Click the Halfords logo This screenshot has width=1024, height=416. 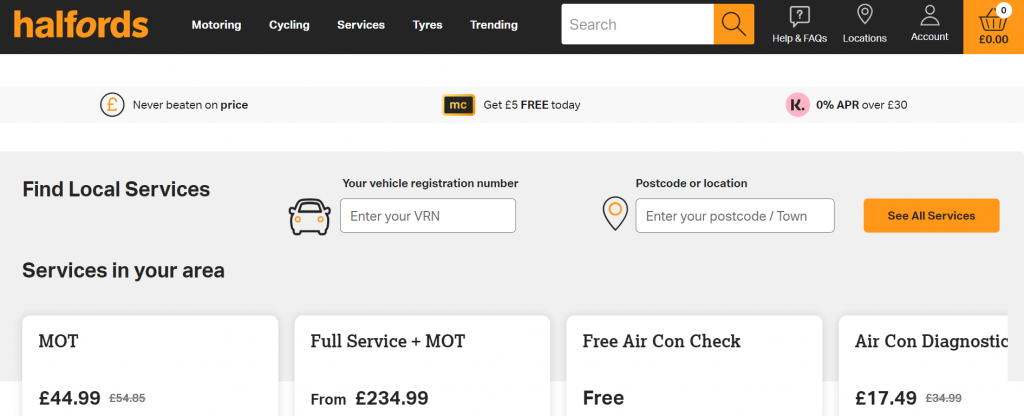[x=81, y=25]
